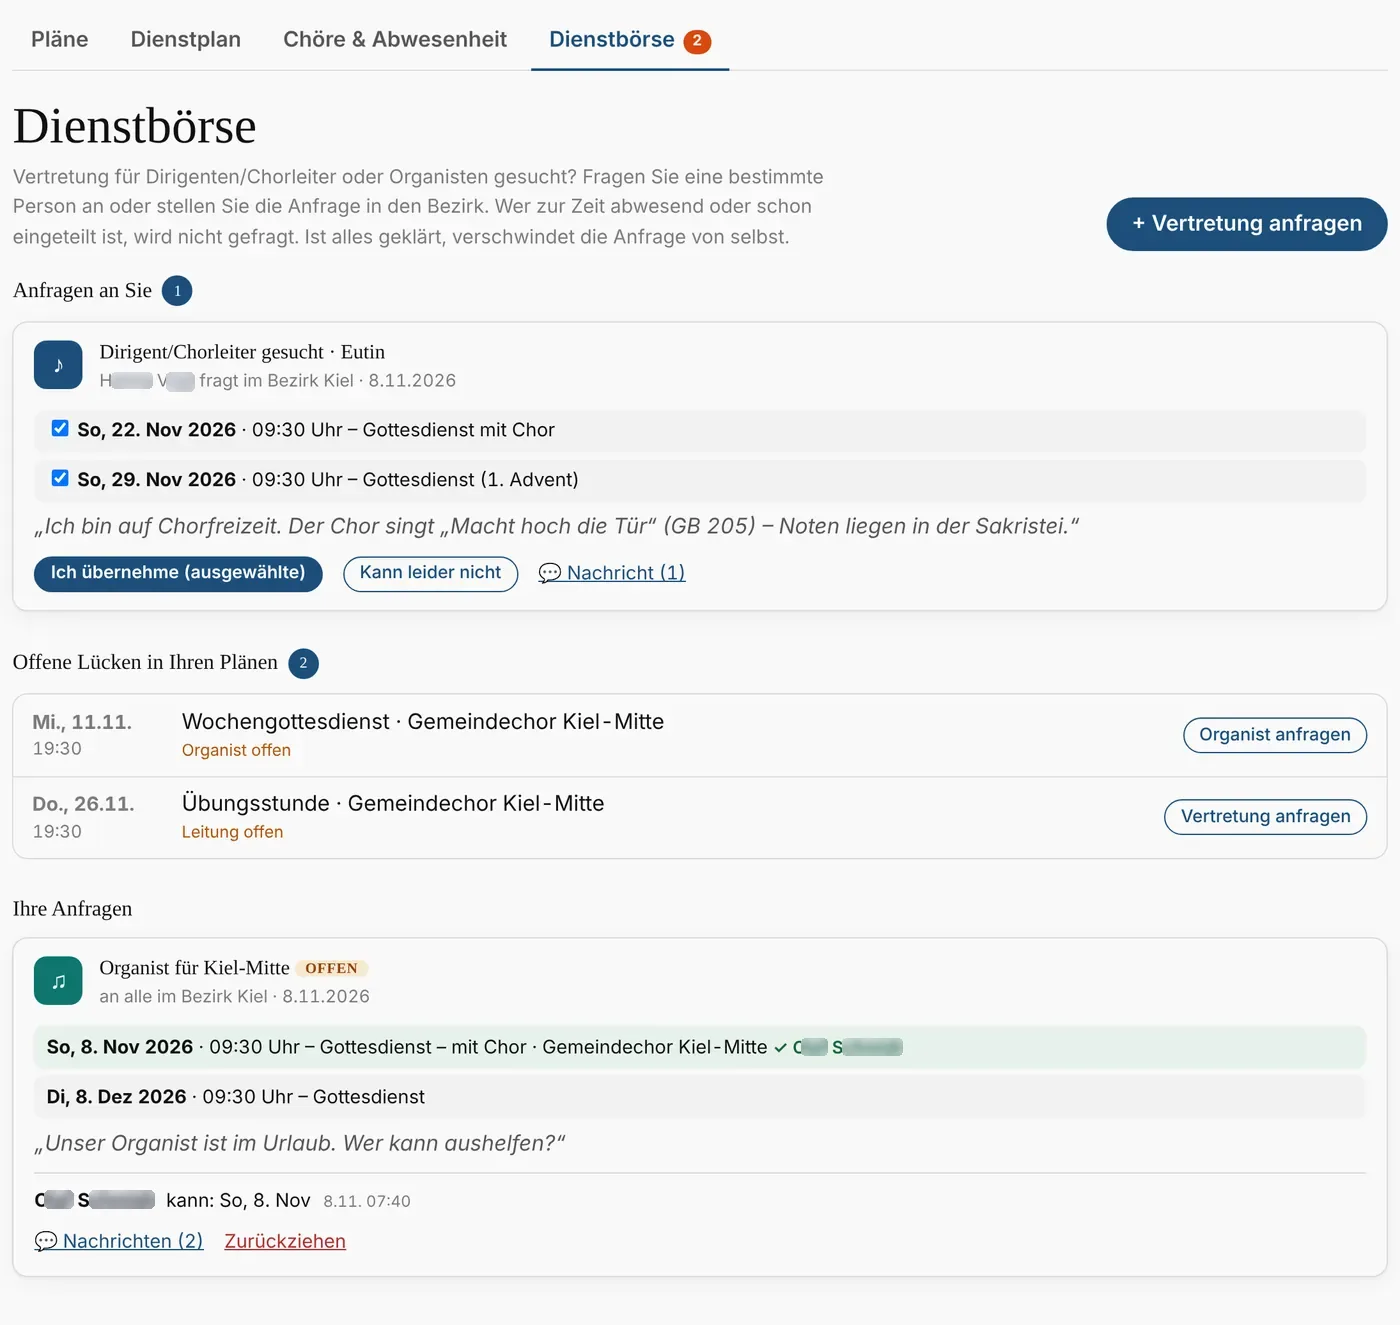Click the orange badge on Dienstbörse tab

click(x=697, y=41)
